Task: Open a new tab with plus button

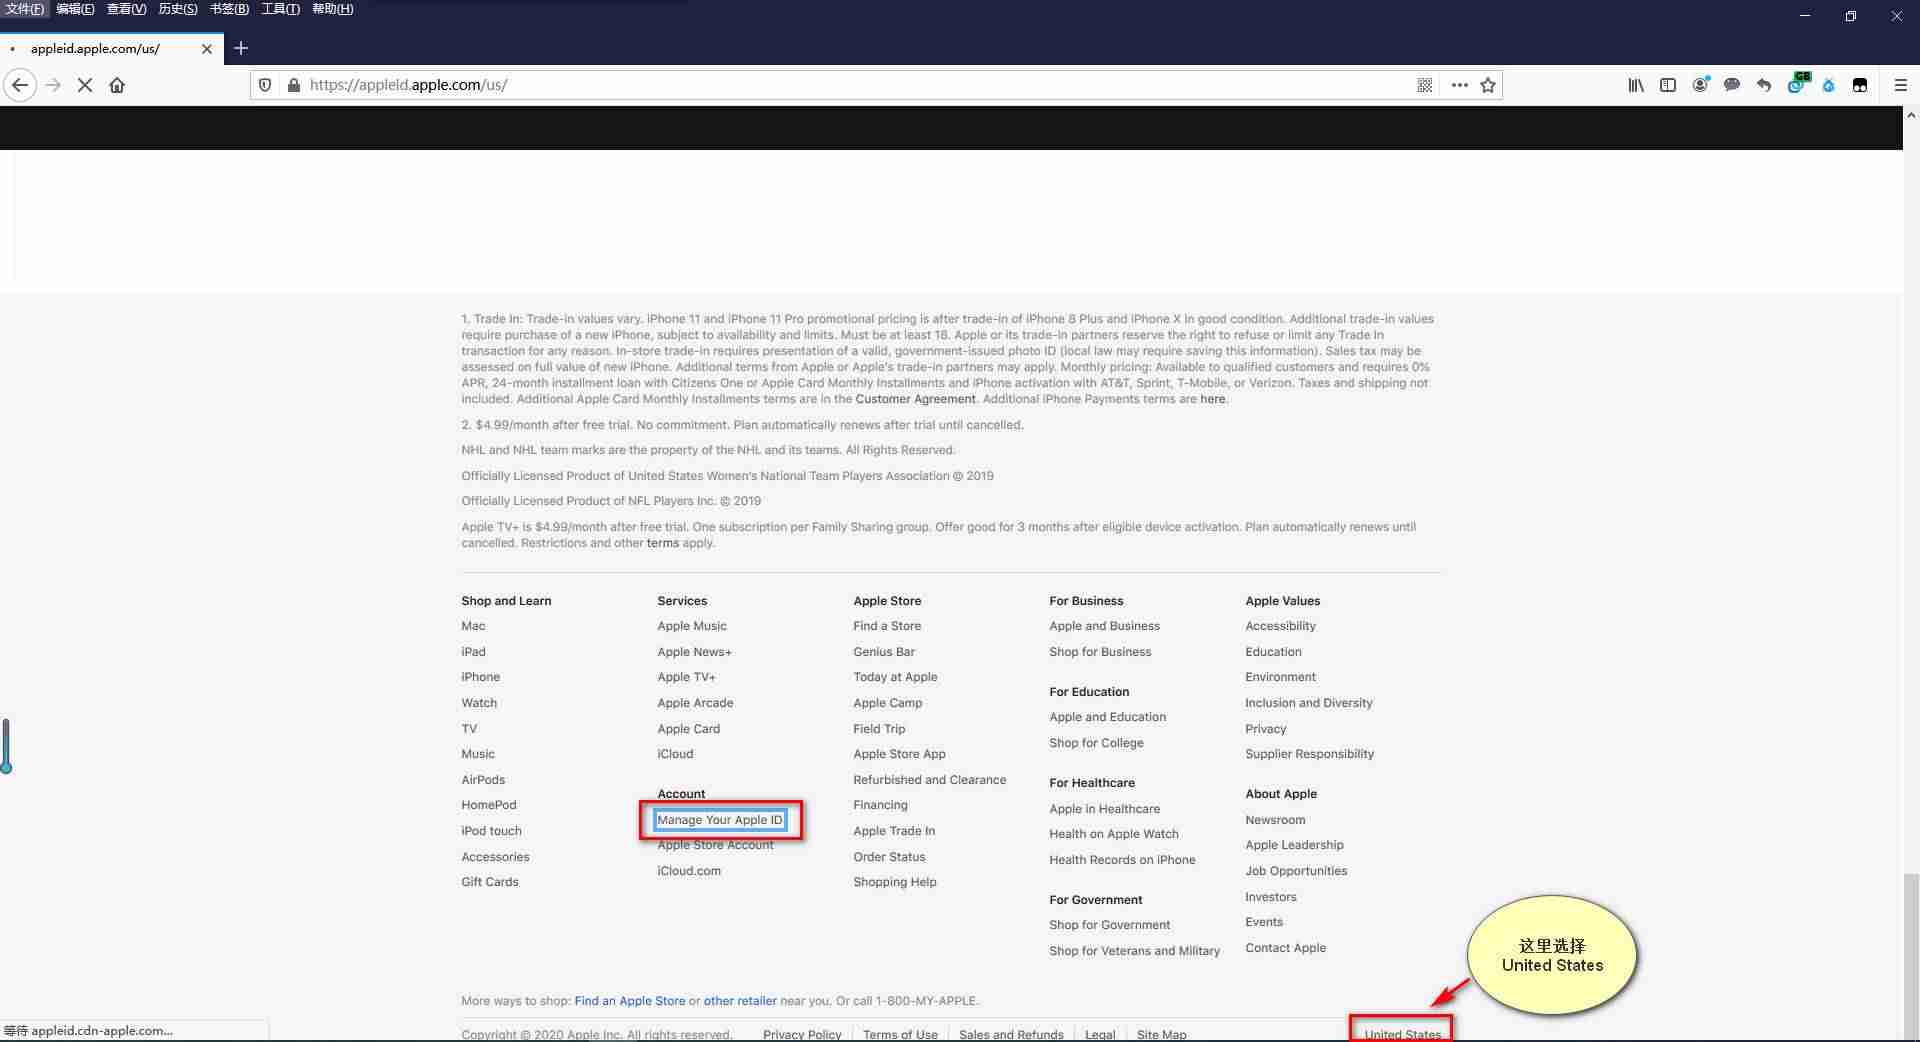Action: pos(241,48)
